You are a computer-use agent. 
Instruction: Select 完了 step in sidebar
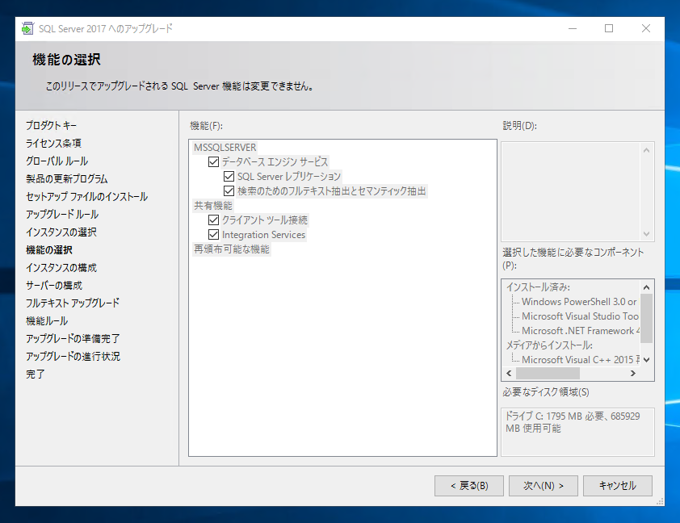(x=35, y=374)
